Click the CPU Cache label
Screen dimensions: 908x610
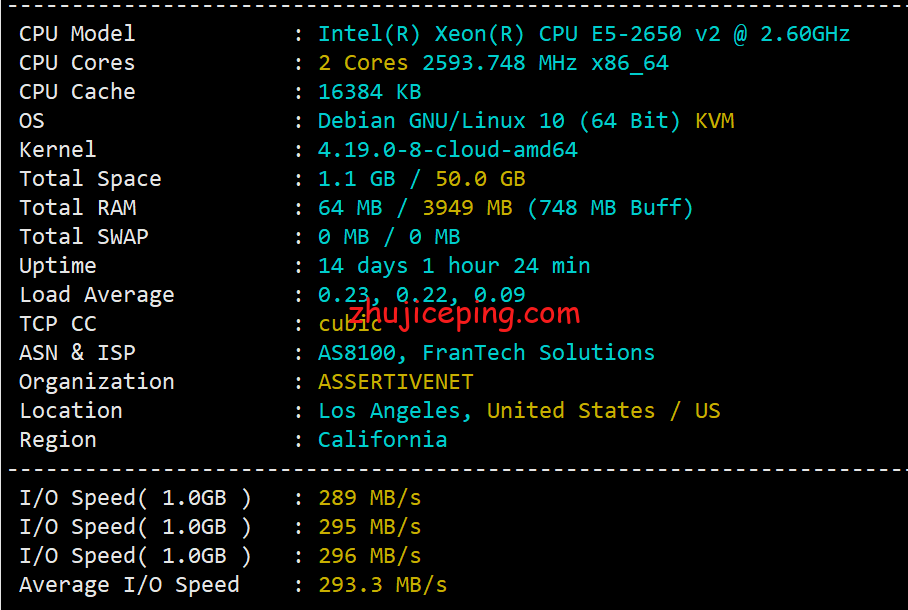(x=77, y=92)
